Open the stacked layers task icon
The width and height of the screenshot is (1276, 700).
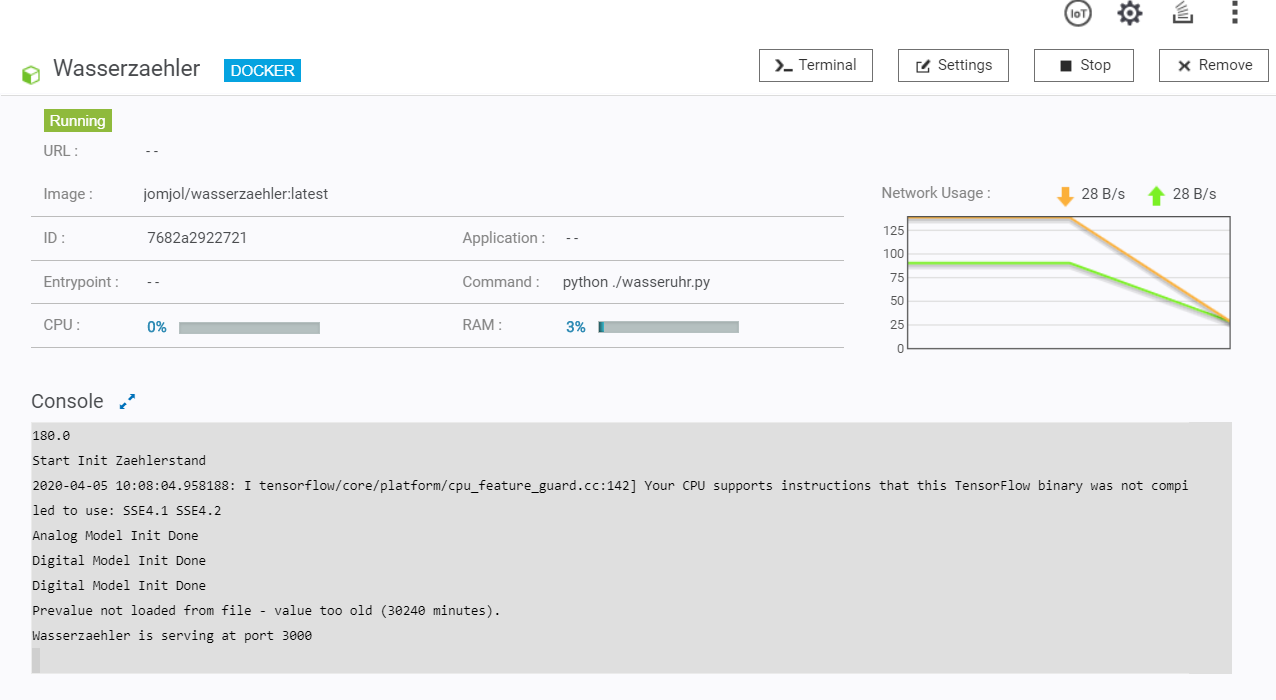pos(1182,13)
